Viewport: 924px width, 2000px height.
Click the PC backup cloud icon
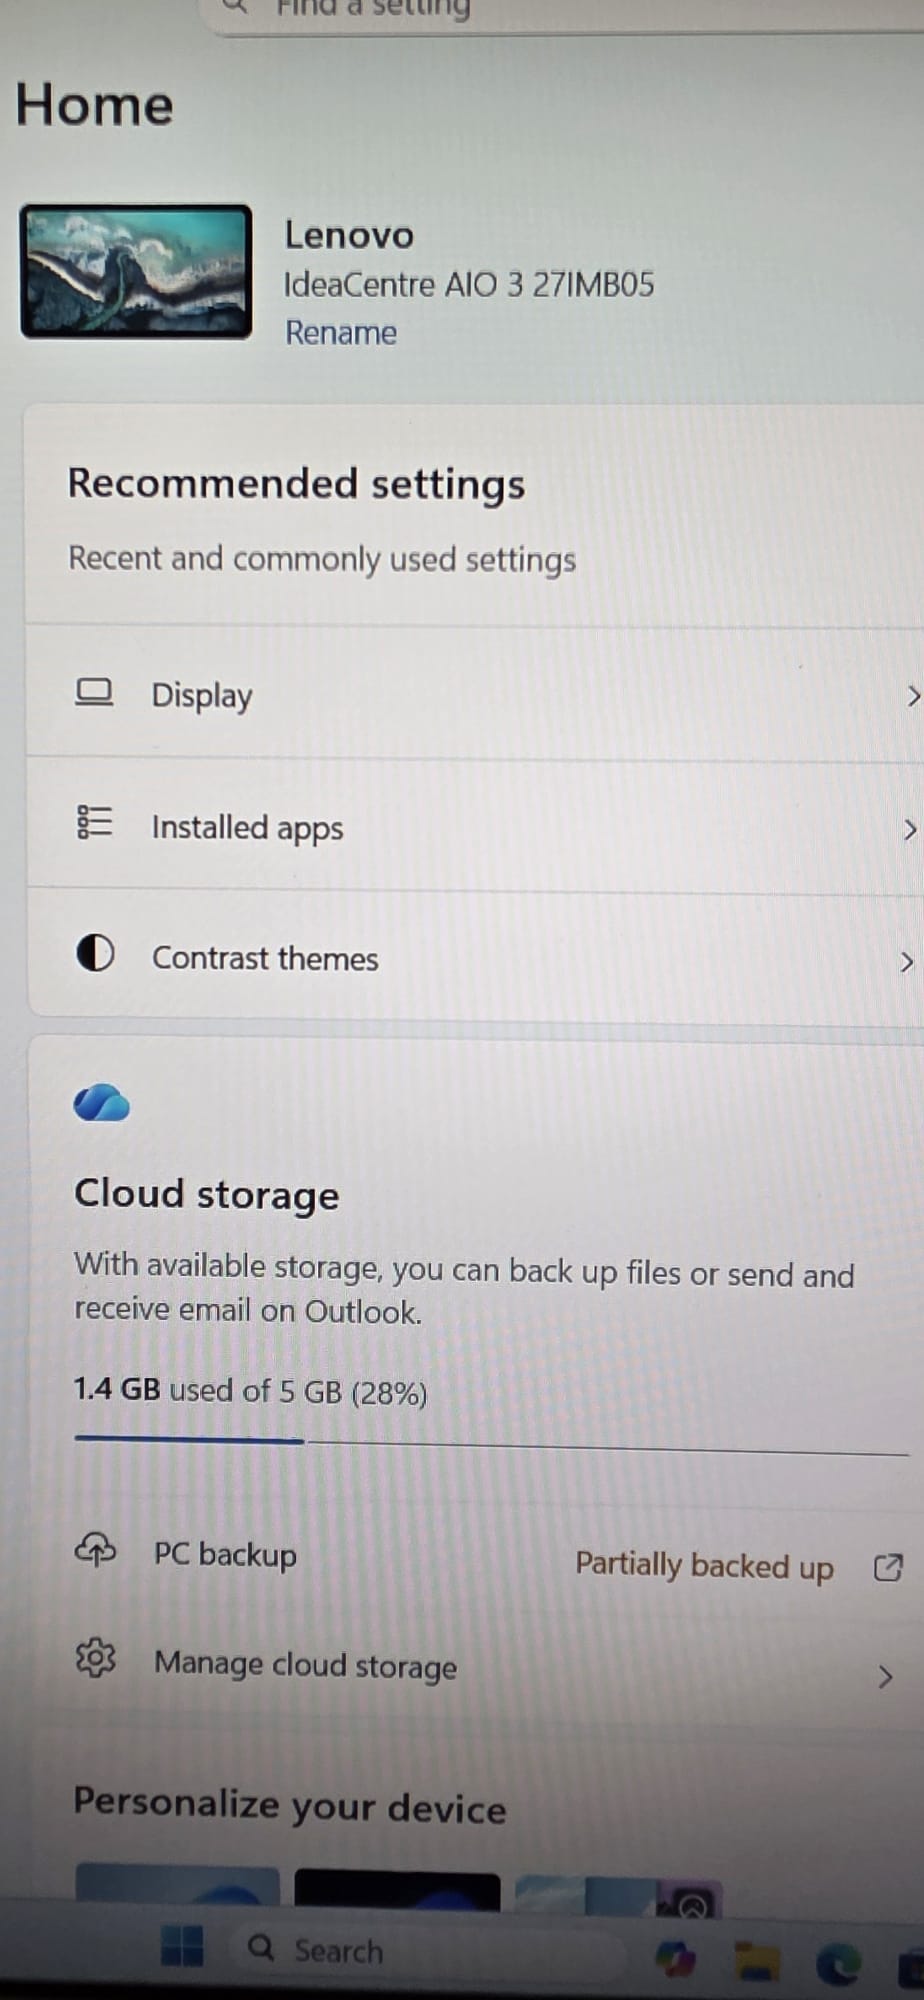click(x=96, y=1549)
